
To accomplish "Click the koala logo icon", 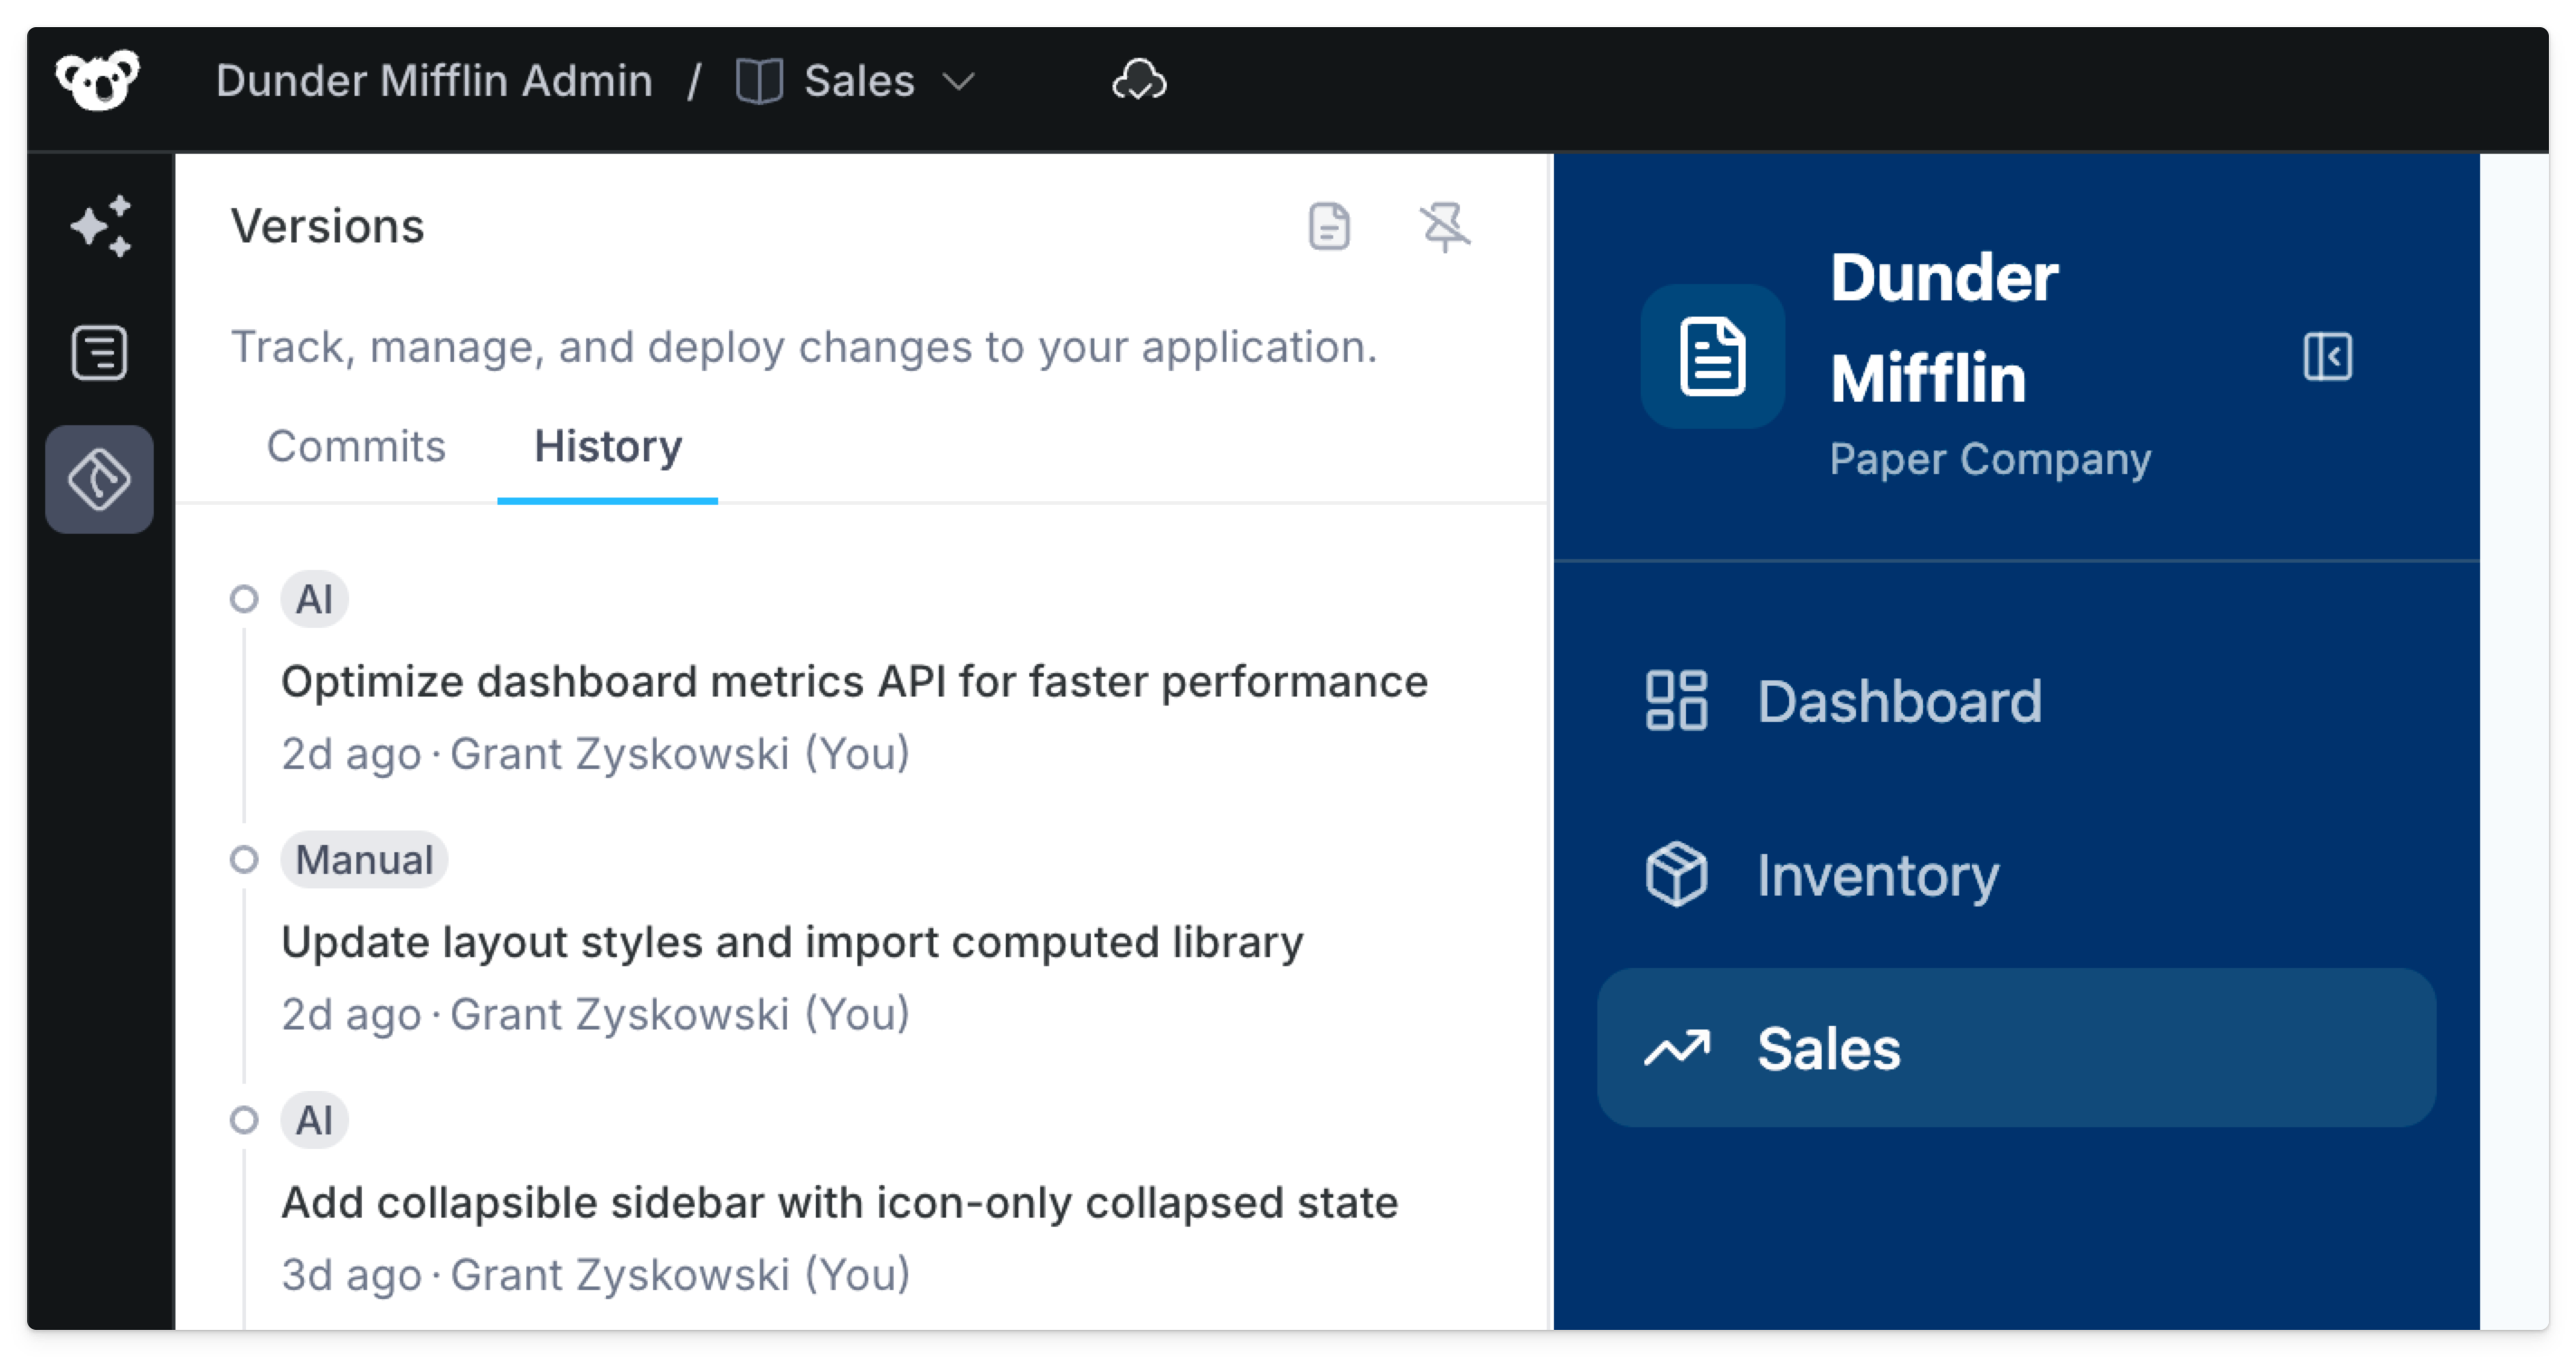I will [97, 80].
